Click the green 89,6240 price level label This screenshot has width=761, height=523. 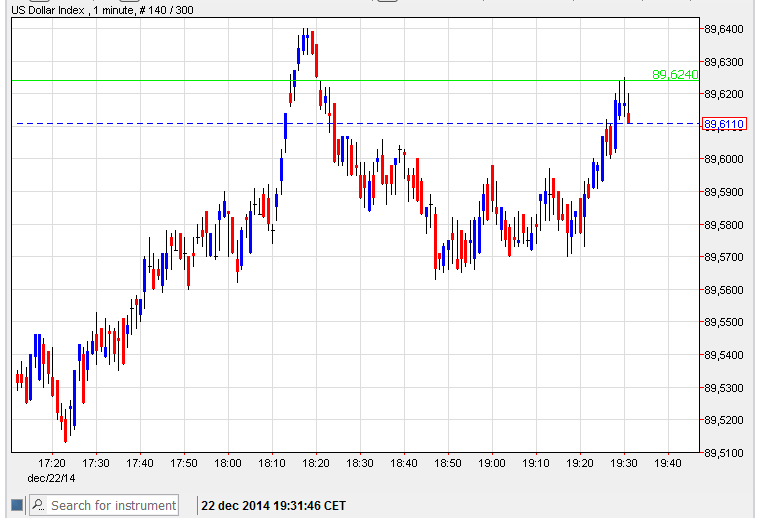point(674,74)
